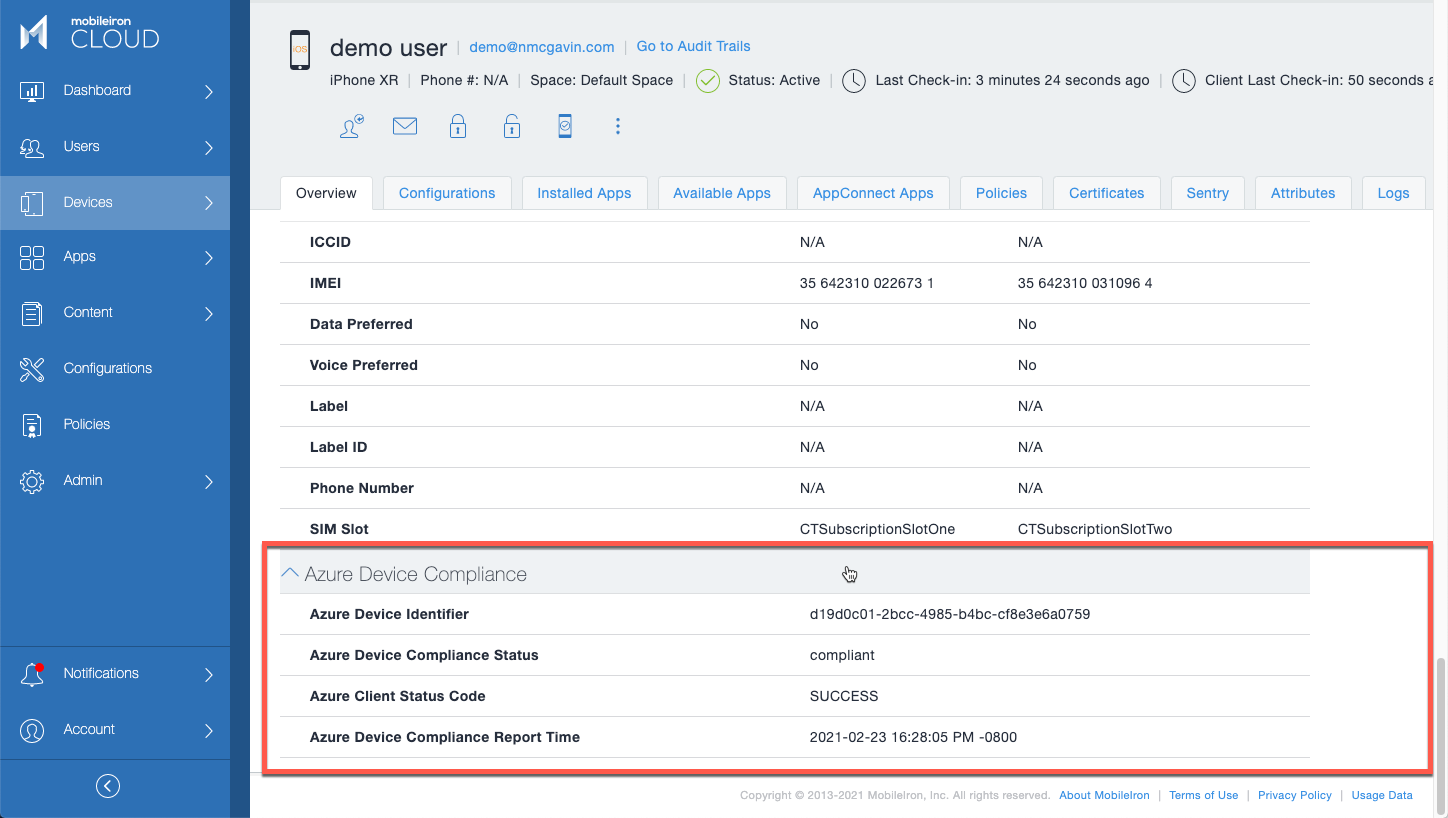The image size is (1448, 818).
Task: Click the retire user icon
Action: [x=351, y=126]
